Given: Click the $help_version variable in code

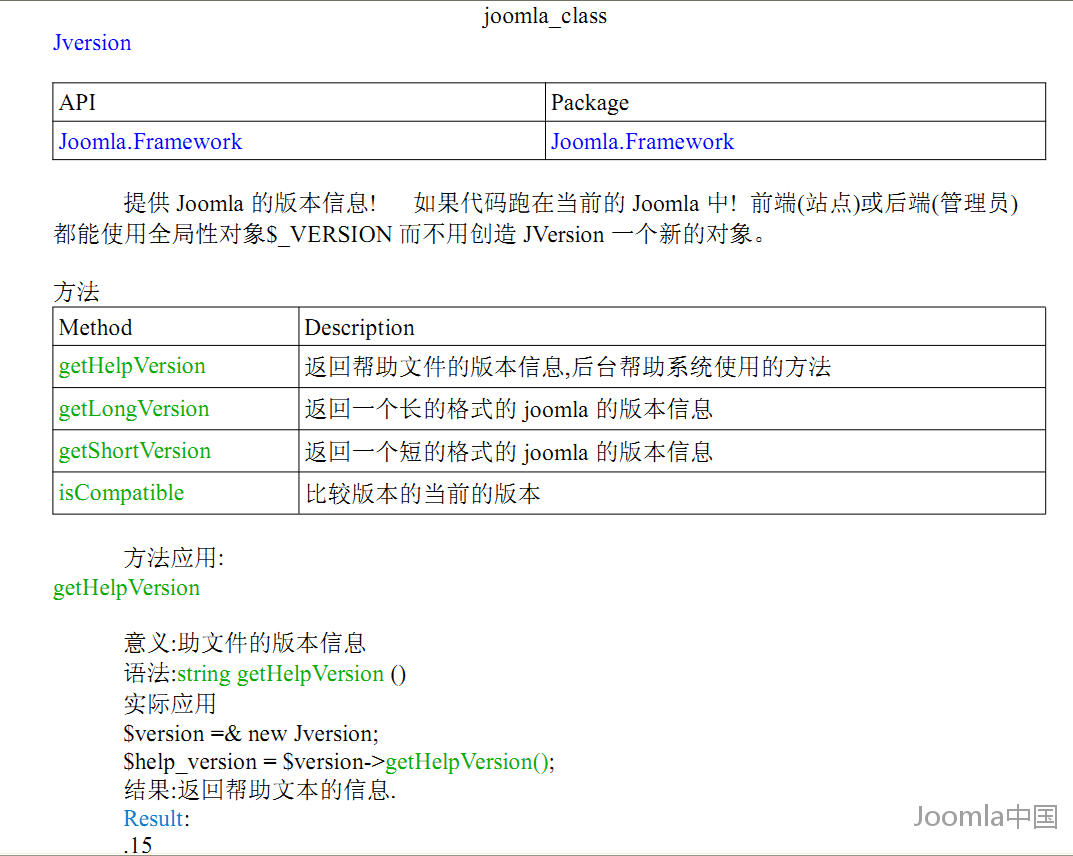Looking at the screenshot, I should click(190, 762).
